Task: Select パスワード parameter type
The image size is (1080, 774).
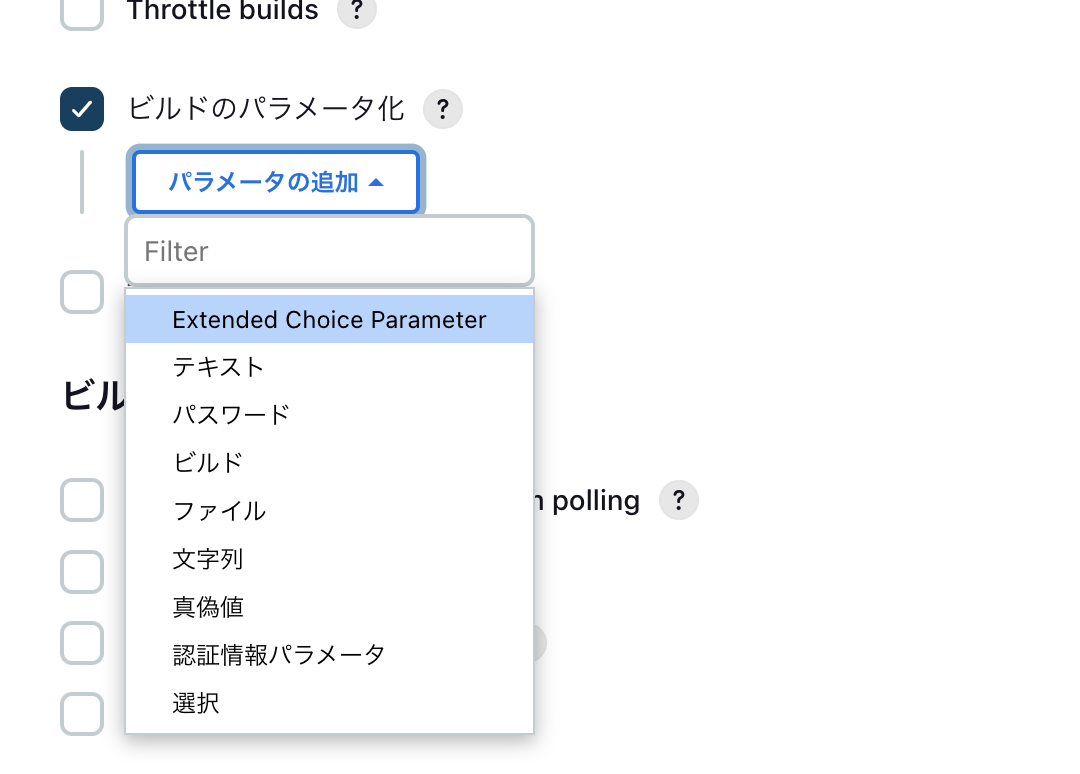Action: 330,415
